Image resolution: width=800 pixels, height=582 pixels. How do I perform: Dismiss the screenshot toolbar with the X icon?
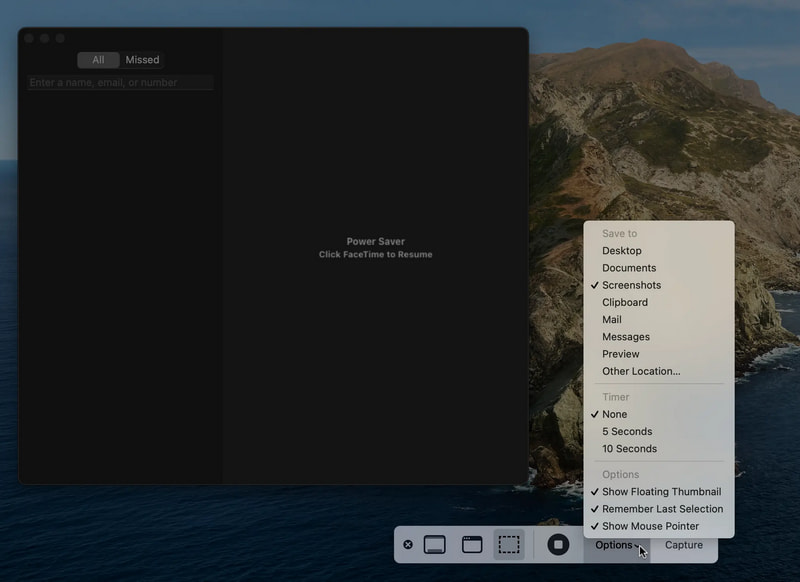408,545
